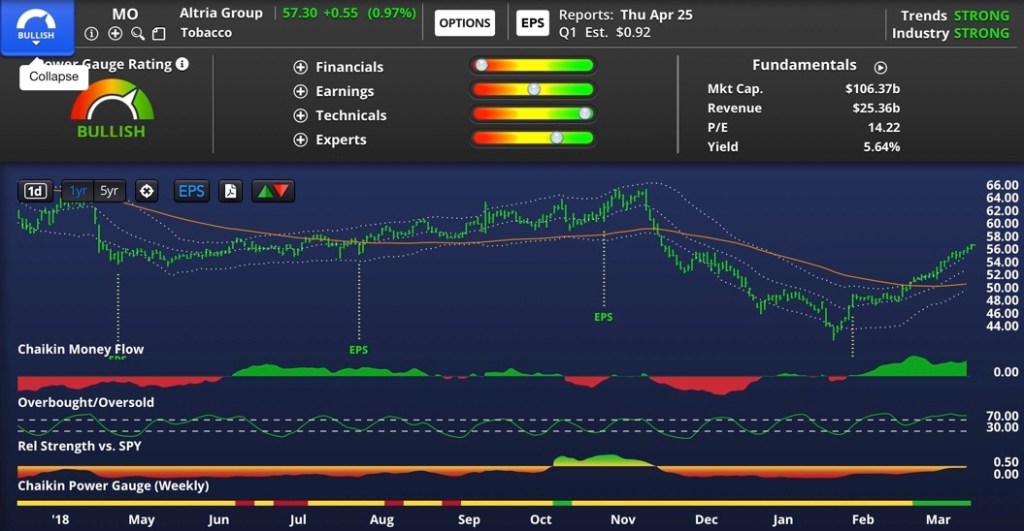Click the Experts rating slider bar
Image resolution: width=1024 pixels, height=531 pixels.
coord(532,138)
